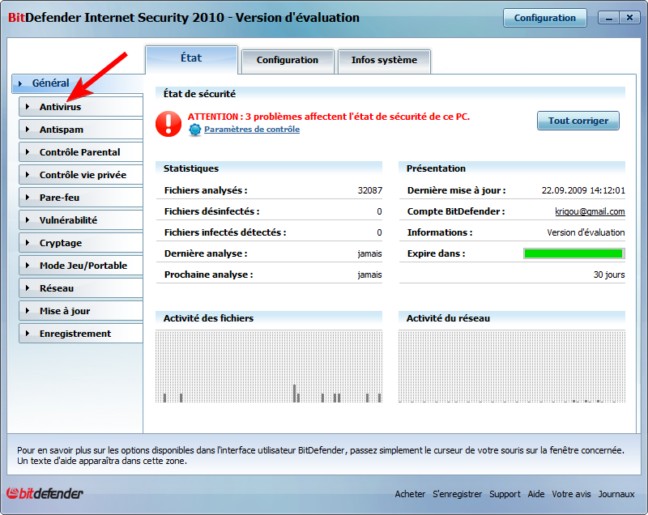This screenshot has width=648, height=515.
Task: Click the Configuration button in title bar
Action: [x=545, y=18]
